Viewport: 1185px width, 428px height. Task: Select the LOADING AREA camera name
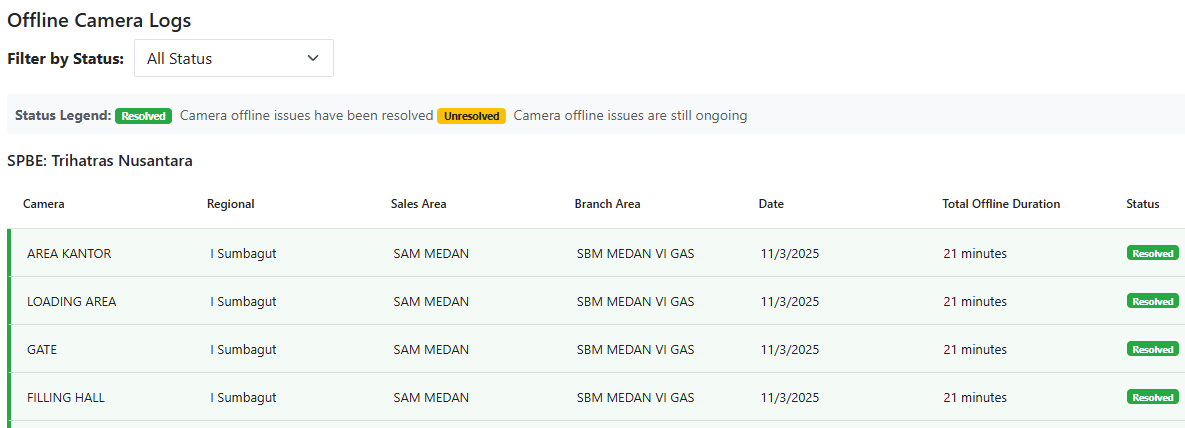click(x=71, y=302)
